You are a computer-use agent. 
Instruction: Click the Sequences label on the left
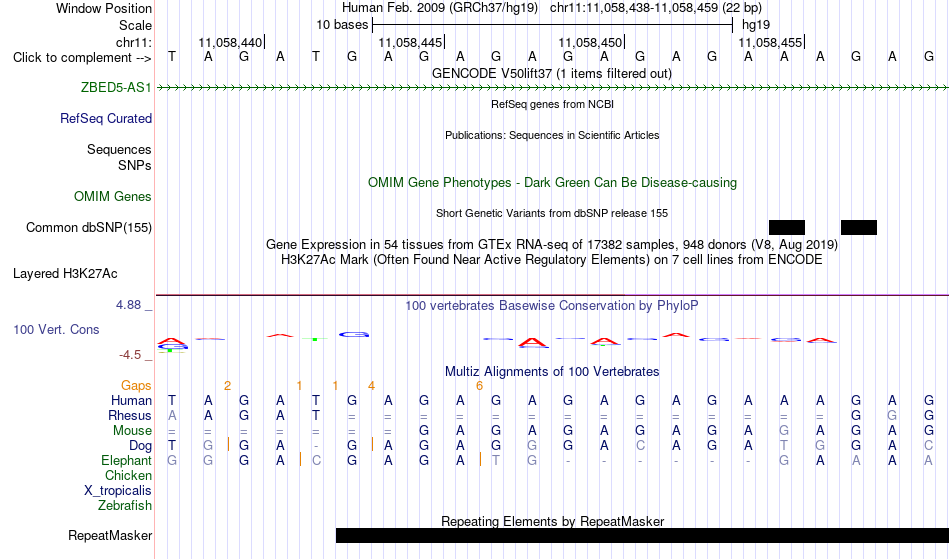point(119,150)
